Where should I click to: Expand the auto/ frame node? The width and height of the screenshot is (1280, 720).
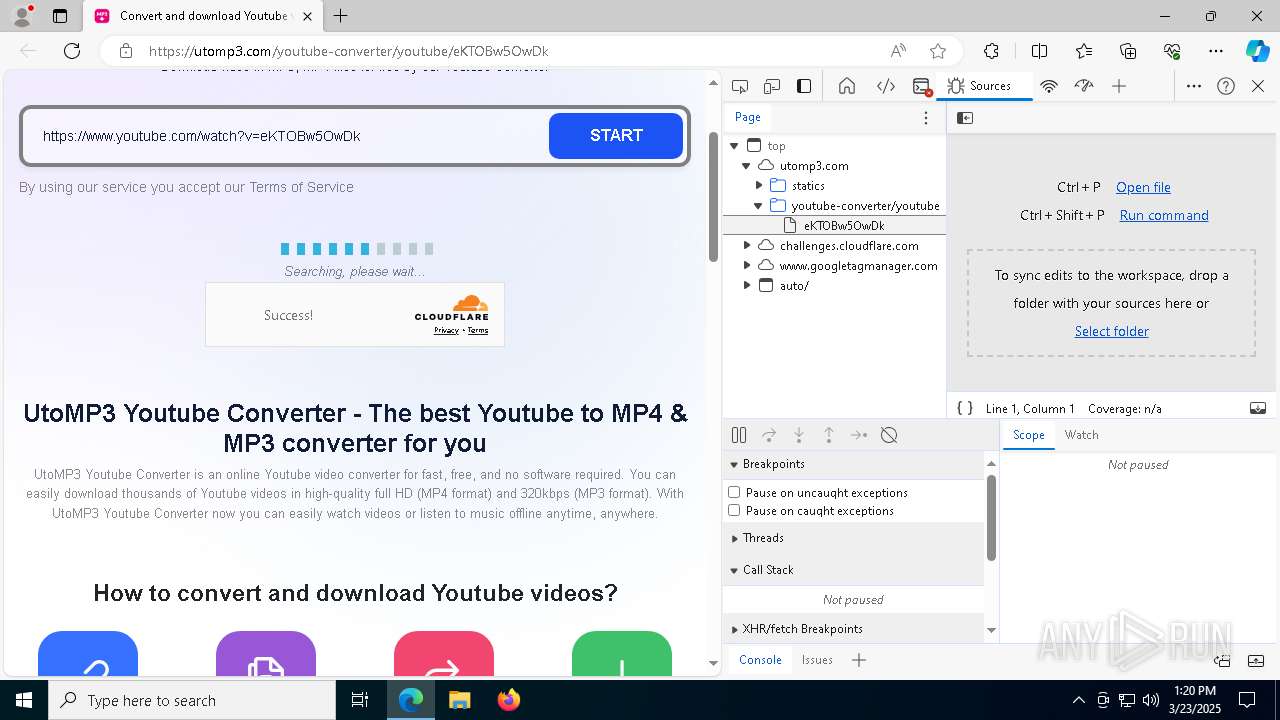tap(746, 286)
